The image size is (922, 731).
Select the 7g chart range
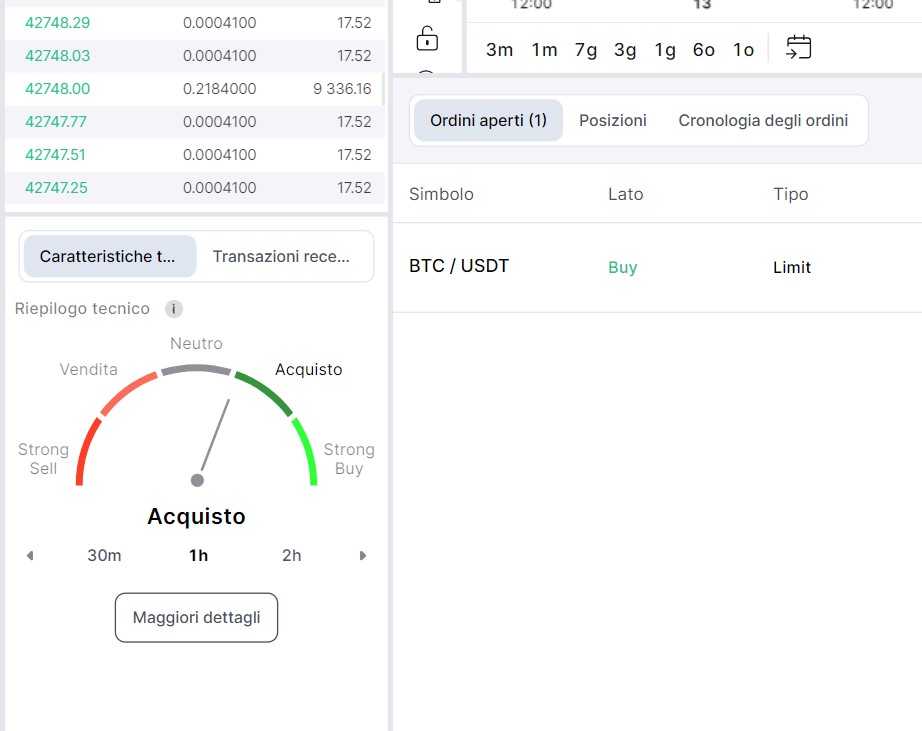585,49
